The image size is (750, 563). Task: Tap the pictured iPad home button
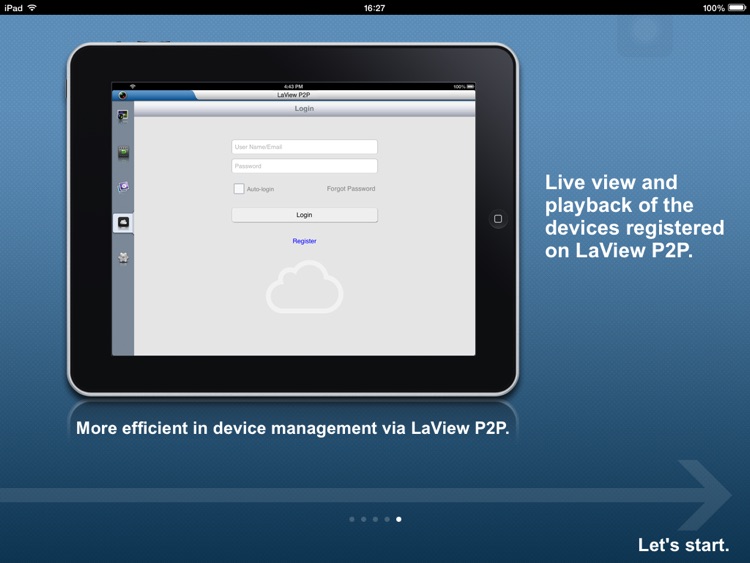tap(498, 219)
